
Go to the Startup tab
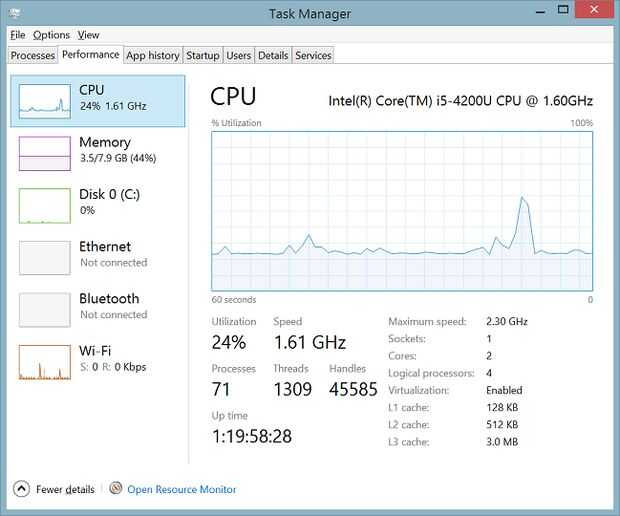pos(203,56)
